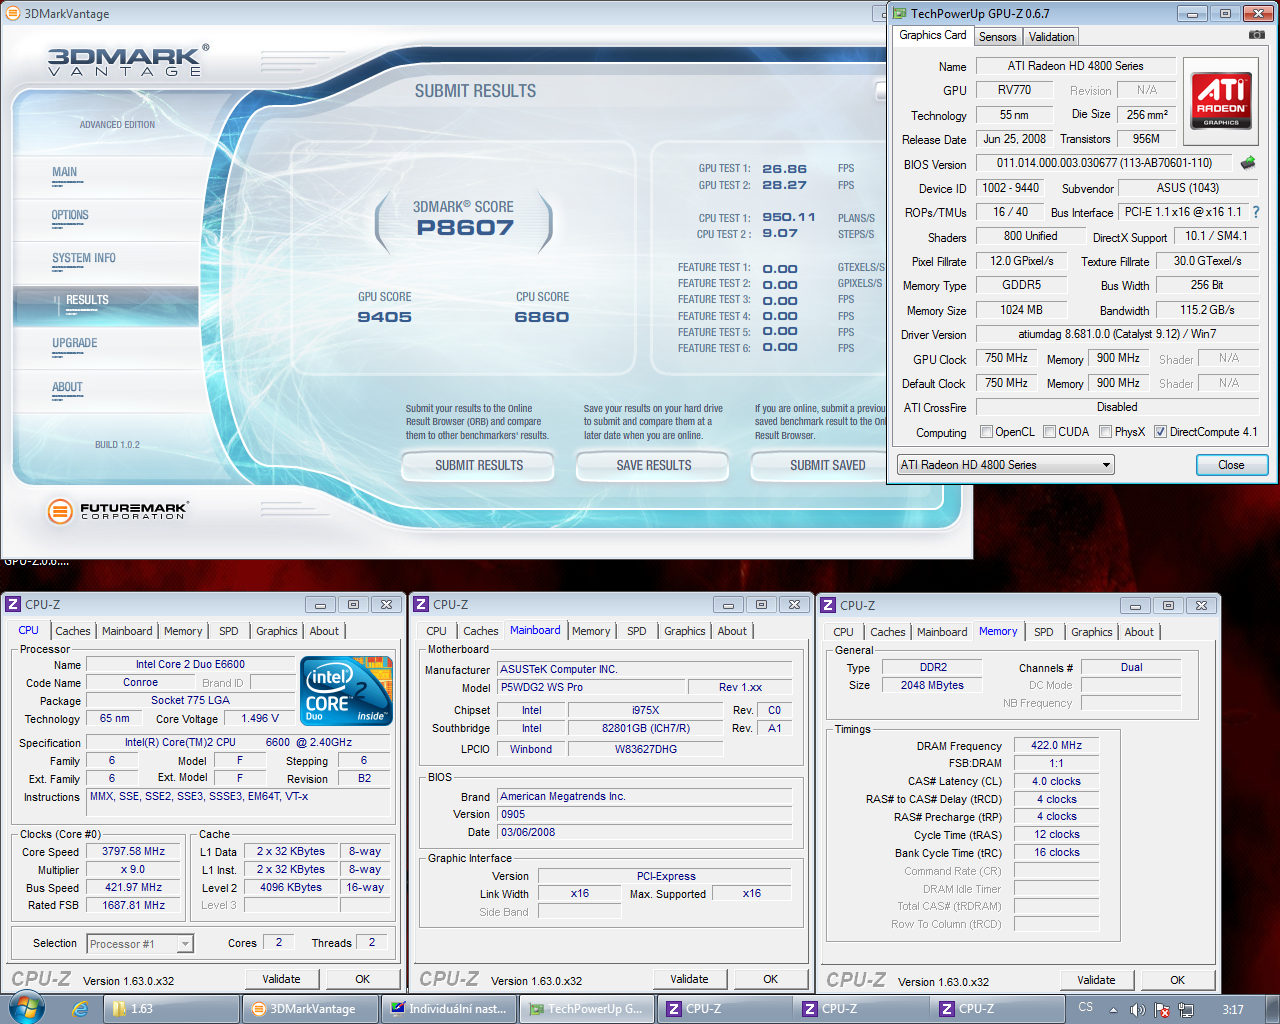This screenshot has width=1280, height=1024.
Task: Open Memory tab in first CPU-Z window
Action: tap(183, 631)
